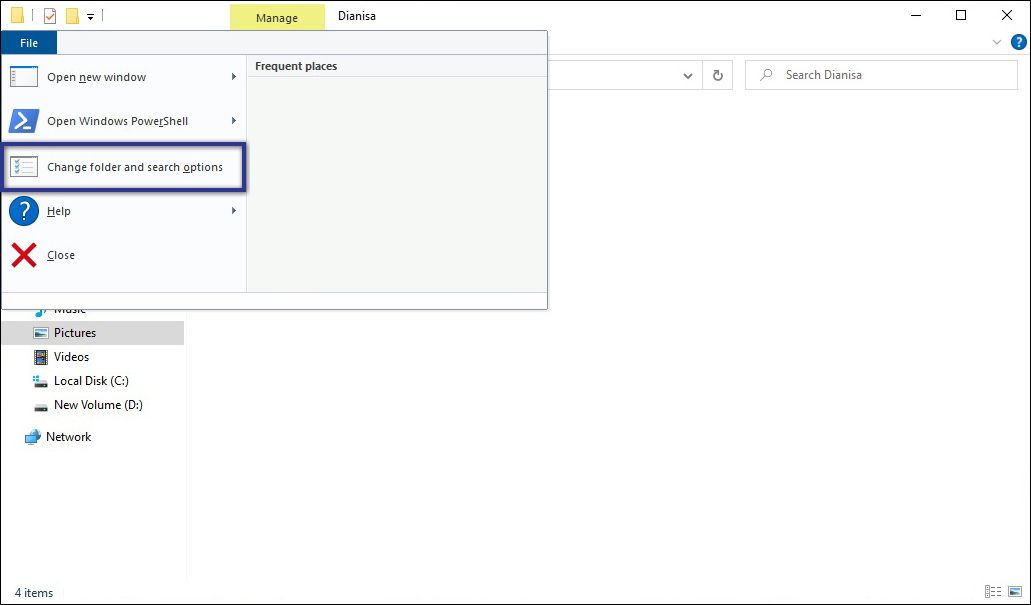Click the refresh icon next to address bar
This screenshot has height=605, width=1031.
pos(717,74)
